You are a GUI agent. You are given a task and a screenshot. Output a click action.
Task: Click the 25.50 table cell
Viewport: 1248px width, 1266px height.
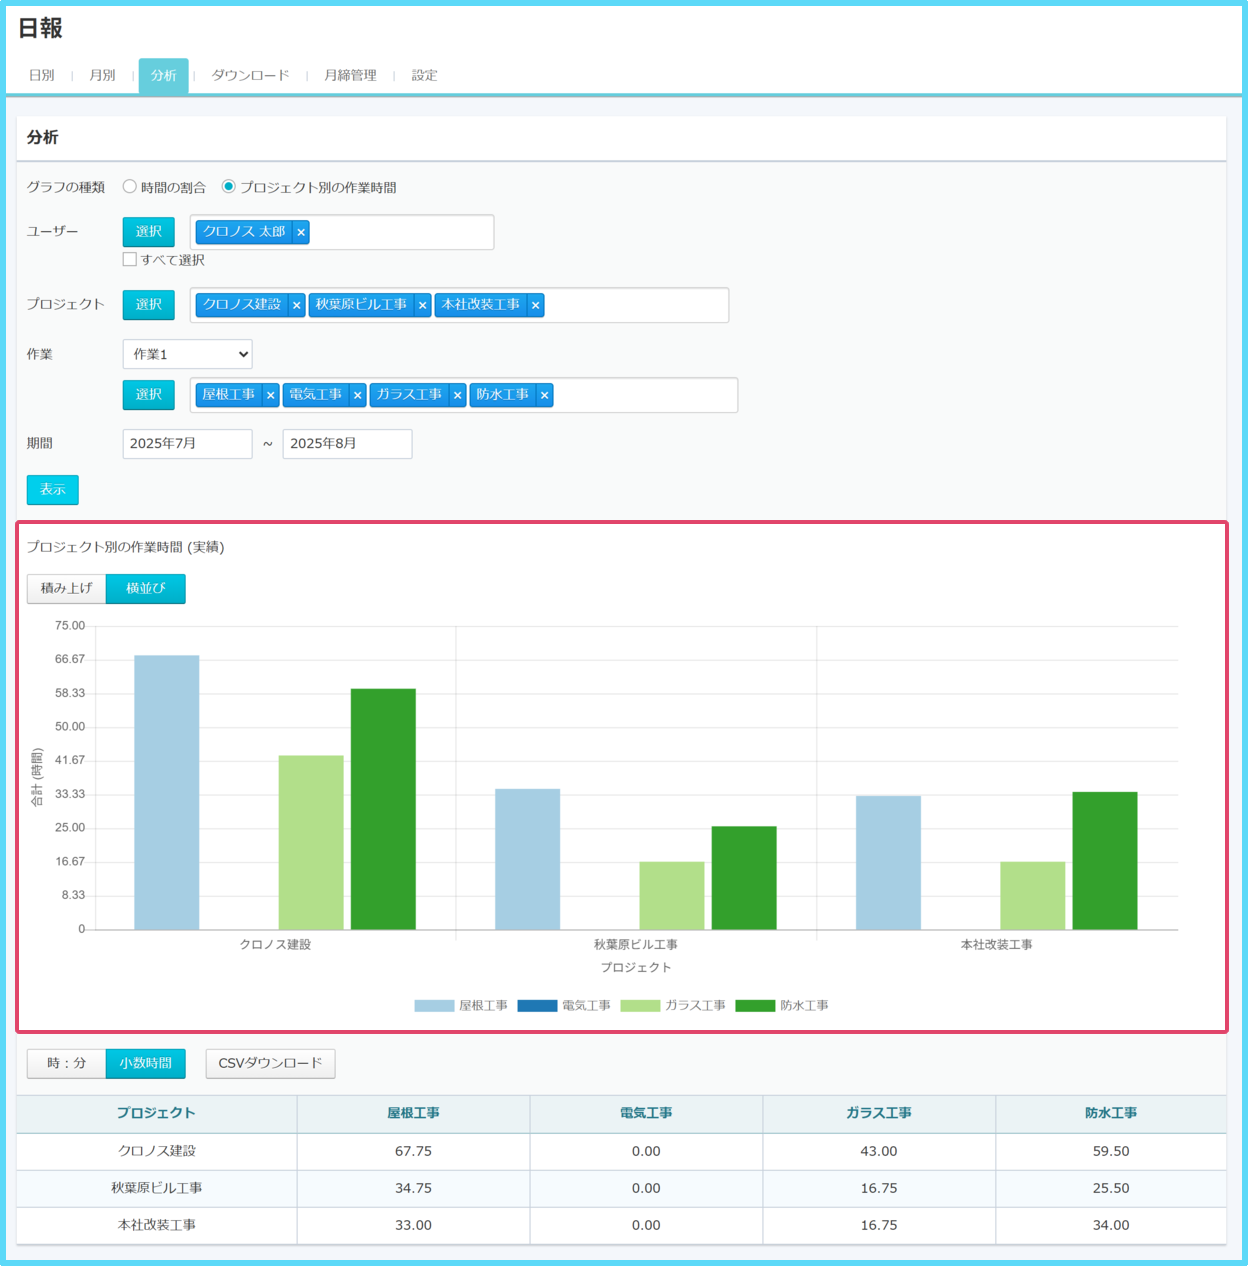coord(1111,1189)
